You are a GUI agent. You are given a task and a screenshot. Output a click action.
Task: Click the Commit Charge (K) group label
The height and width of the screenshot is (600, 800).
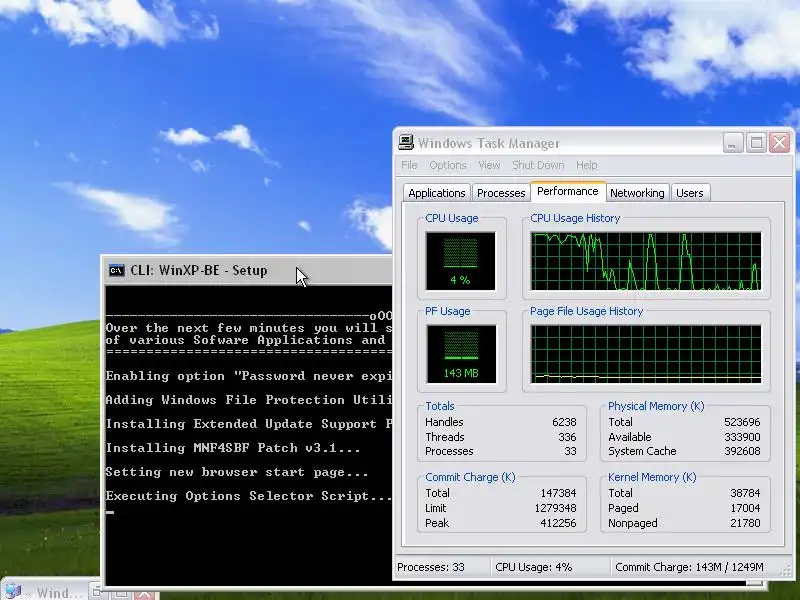coord(470,477)
